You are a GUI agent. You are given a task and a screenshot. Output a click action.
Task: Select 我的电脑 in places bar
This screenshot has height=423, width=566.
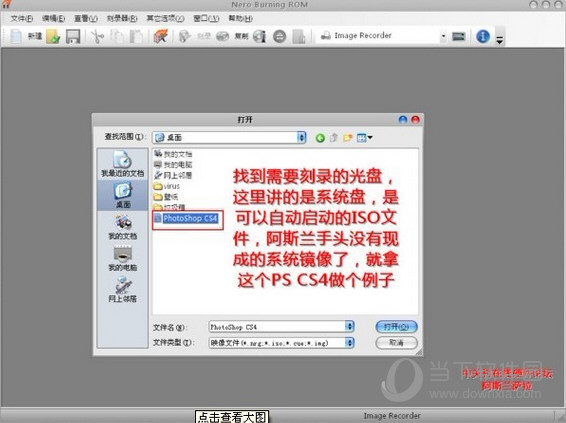pyautogui.click(x=123, y=258)
